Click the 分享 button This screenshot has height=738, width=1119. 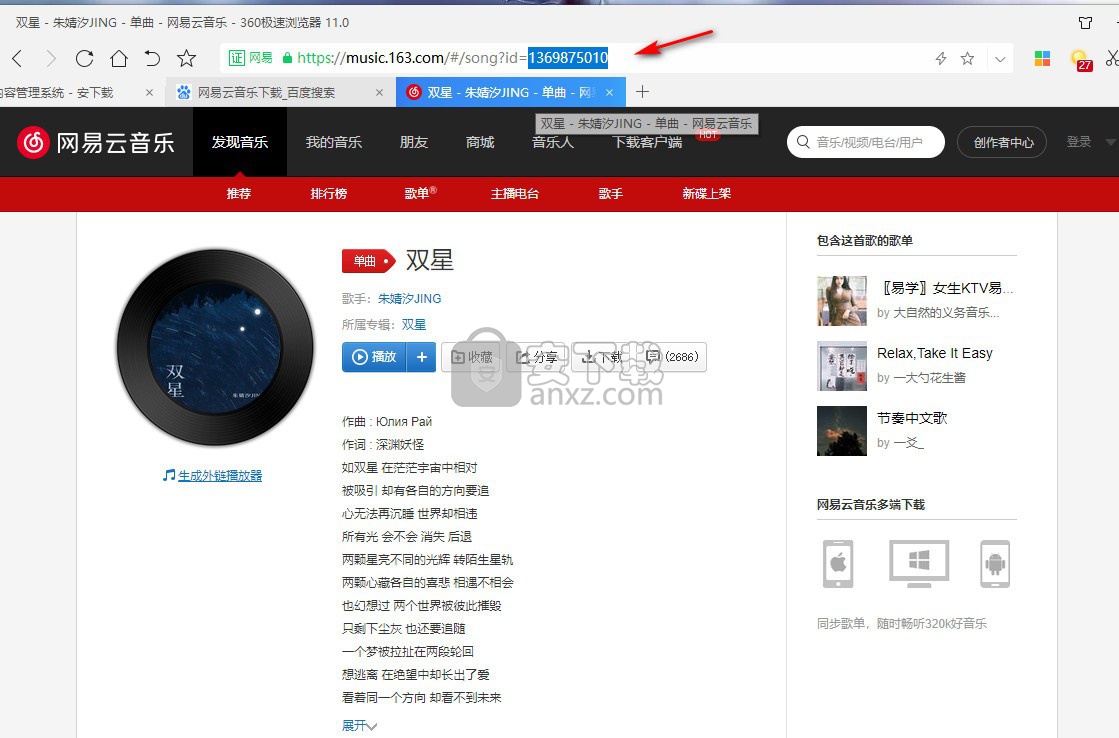tap(537, 357)
